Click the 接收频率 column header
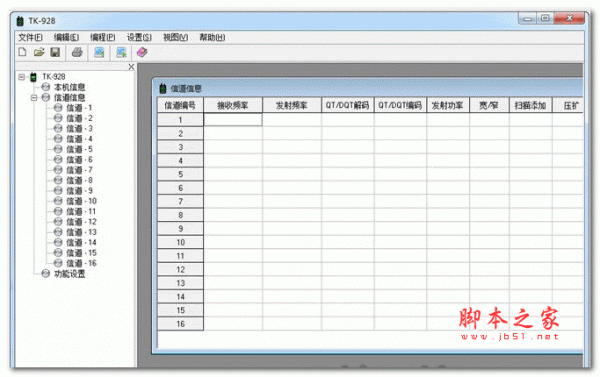The height and width of the screenshot is (377, 600). (x=233, y=105)
